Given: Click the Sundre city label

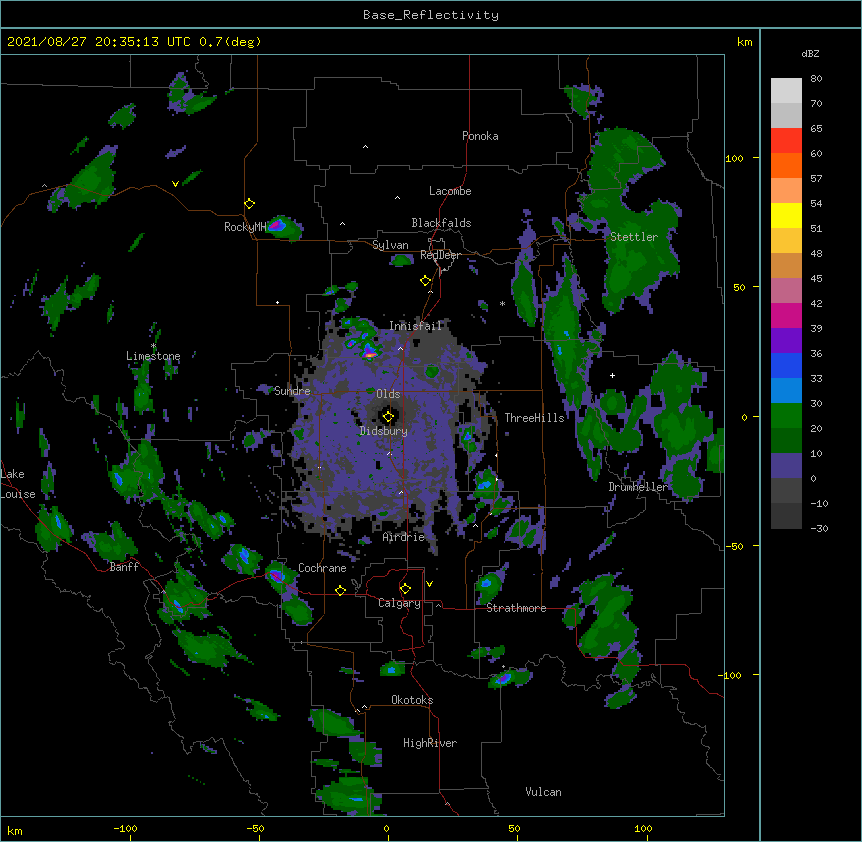Looking at the screenshot, I should tap(292, 391).
